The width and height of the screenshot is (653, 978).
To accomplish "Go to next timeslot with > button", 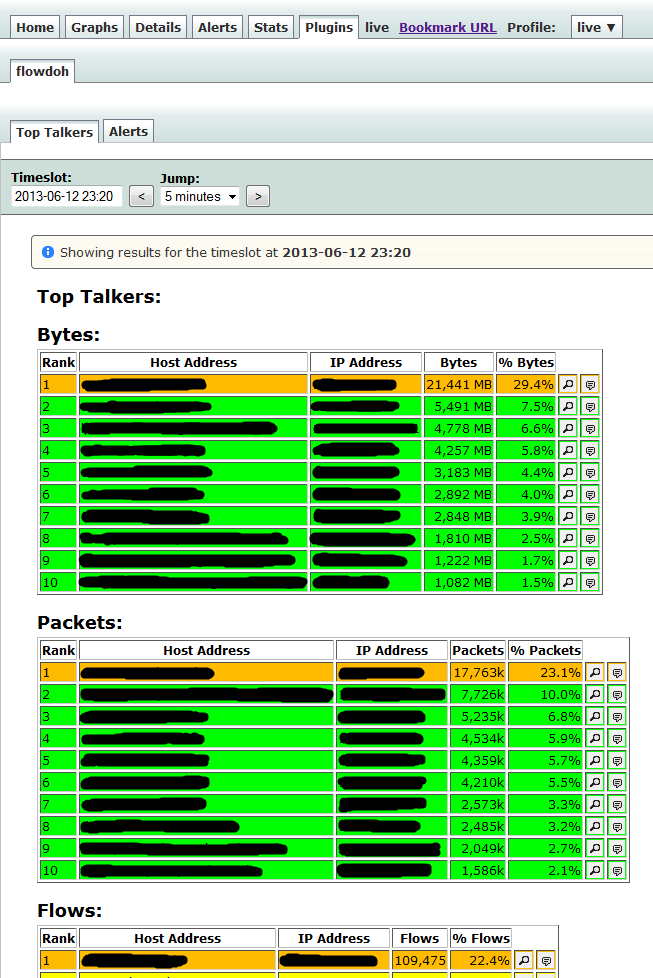I will pyautogui.click(x=258, y=196).
